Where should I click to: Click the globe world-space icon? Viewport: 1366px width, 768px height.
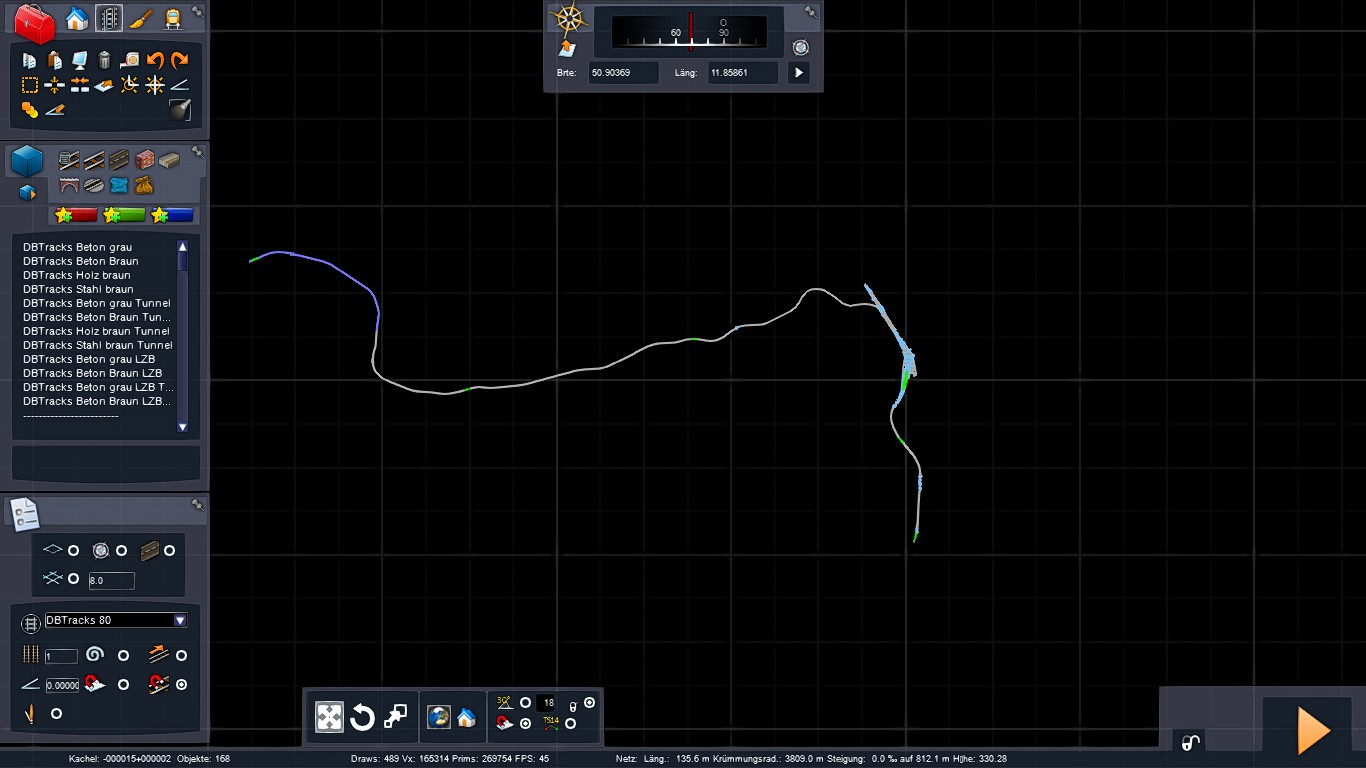pos(439,717)
